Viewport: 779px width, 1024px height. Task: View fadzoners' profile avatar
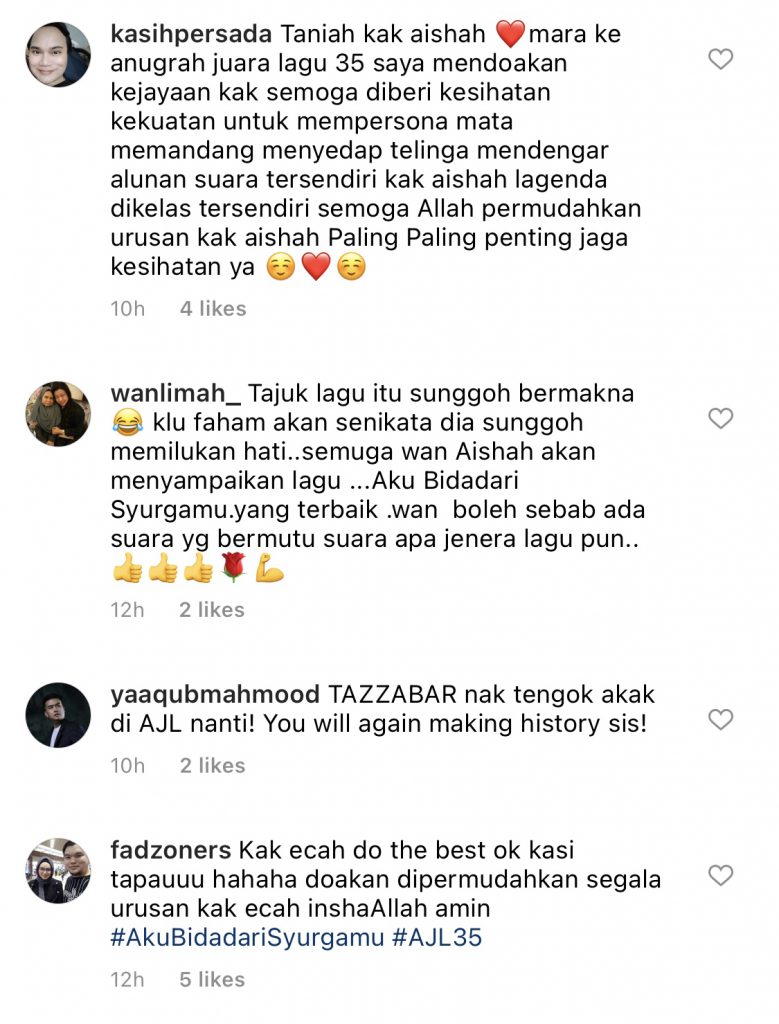tap(58, 871)
